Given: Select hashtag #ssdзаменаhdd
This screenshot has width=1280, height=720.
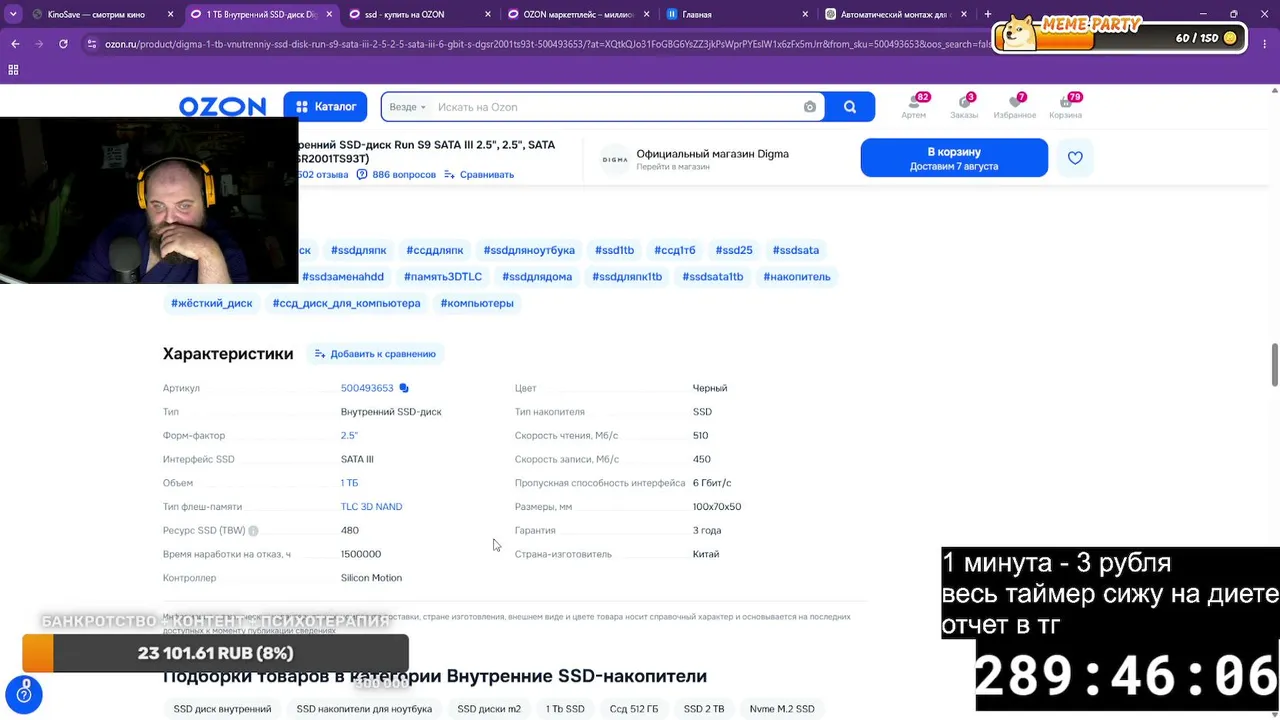Looking at the screenshot, I should [343, 277].
